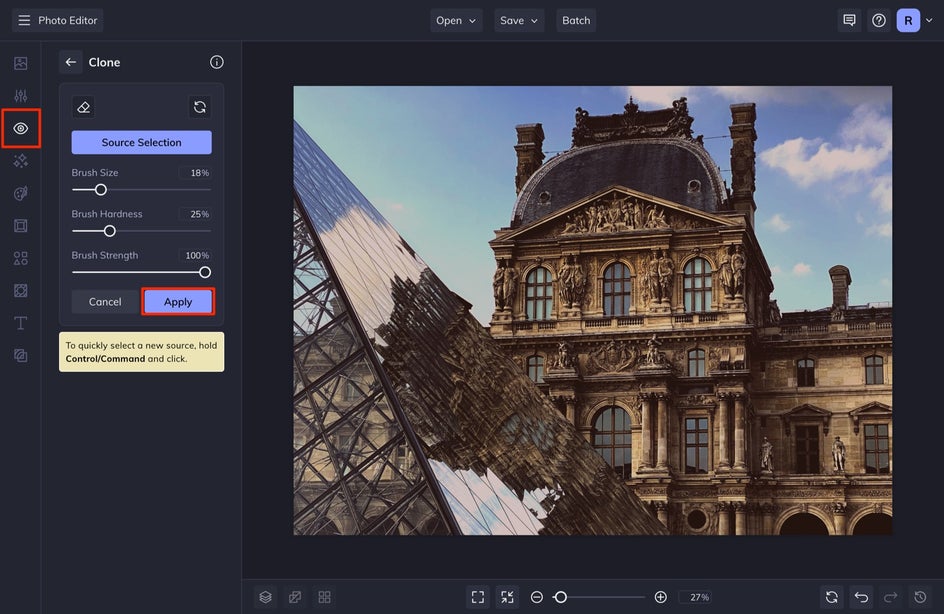Image resolution: width=944 pixels, height=614 pixels.
Task: Open the Photo Editor hamburger menu
Action: 24,20
